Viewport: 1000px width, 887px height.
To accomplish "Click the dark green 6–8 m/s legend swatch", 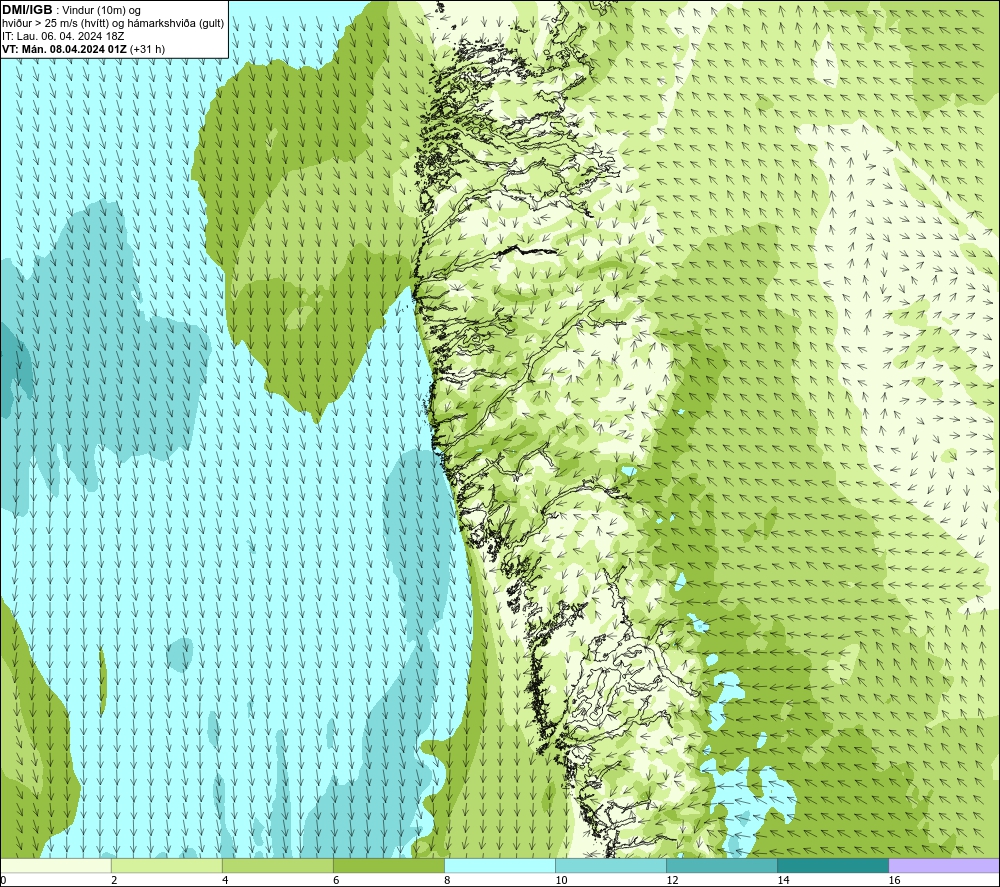I will pos(389,866).
